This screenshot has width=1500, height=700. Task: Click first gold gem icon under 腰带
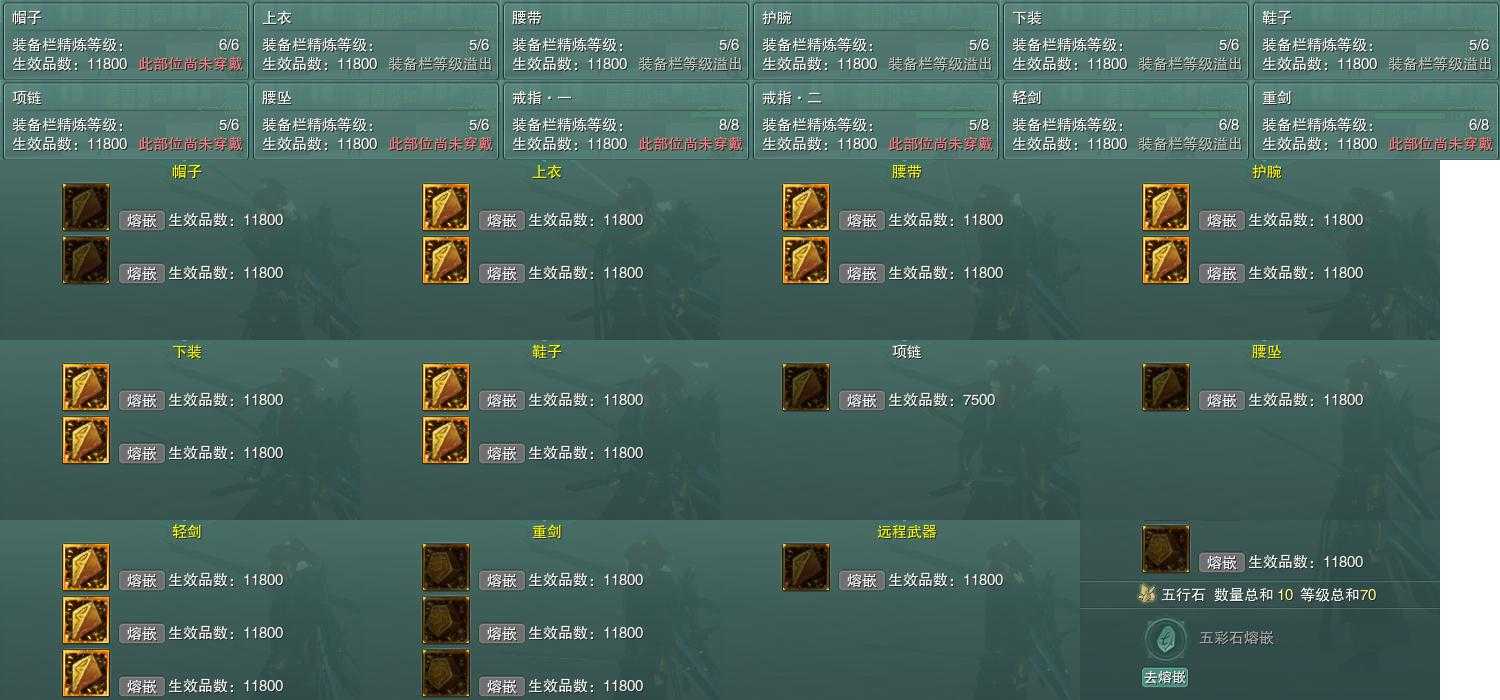point(806,207)
